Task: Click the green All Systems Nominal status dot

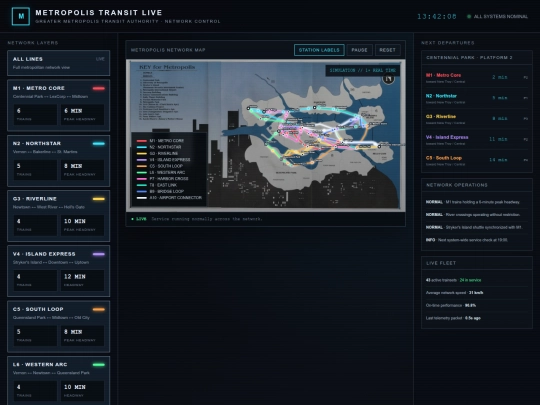Action: [x=469, y=17]
